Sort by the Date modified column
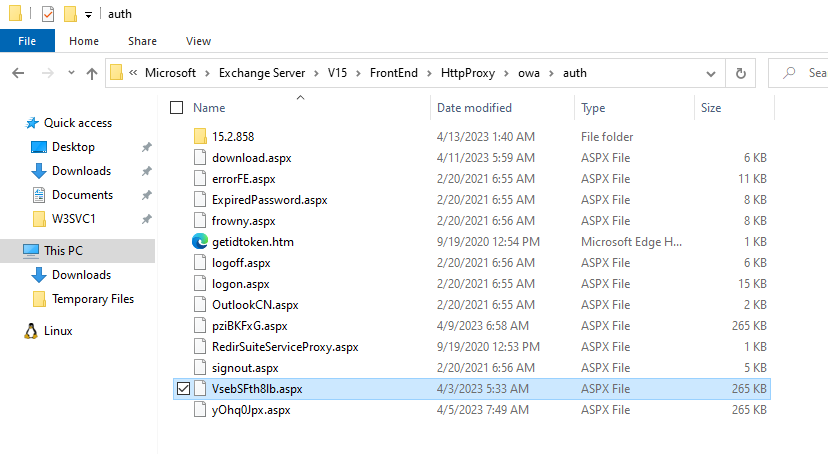 [474, 108]
